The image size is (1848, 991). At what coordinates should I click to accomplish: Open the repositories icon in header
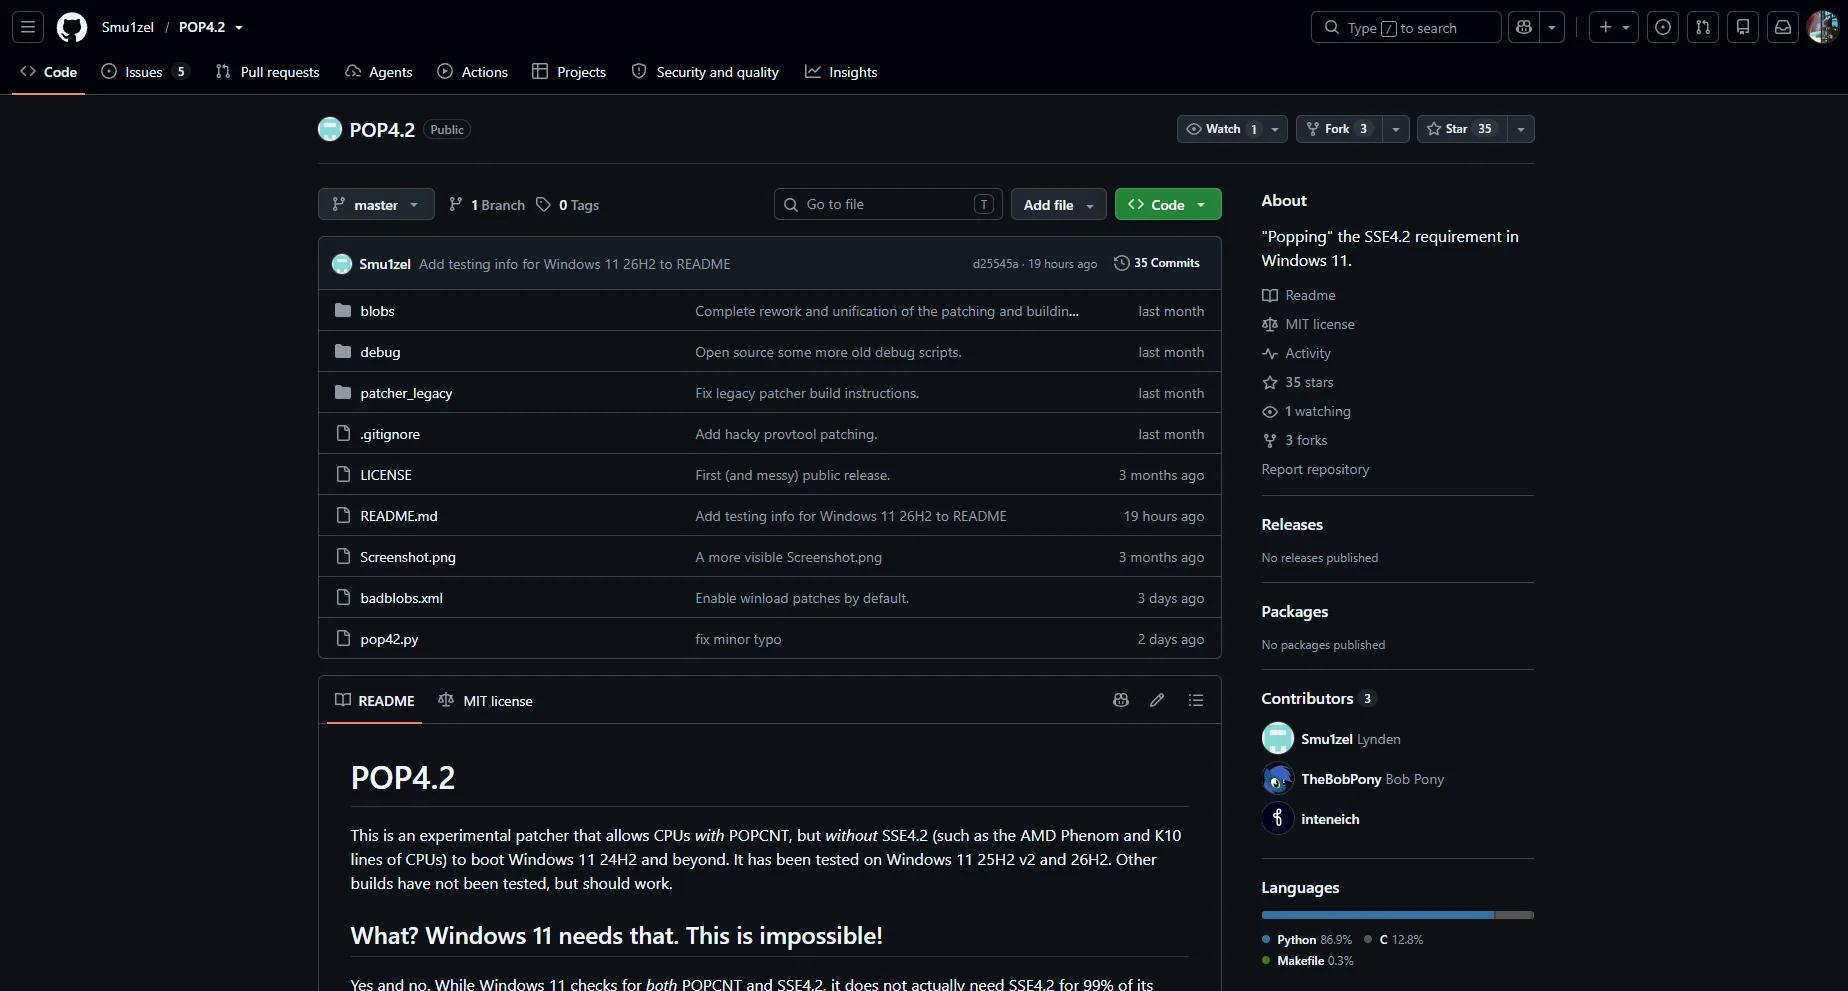(1743, 27)
